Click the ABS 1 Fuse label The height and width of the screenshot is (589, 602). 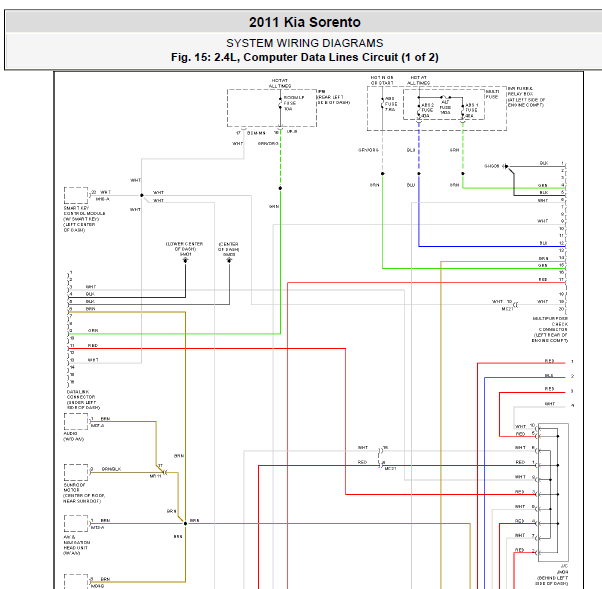tap(471, 110)
